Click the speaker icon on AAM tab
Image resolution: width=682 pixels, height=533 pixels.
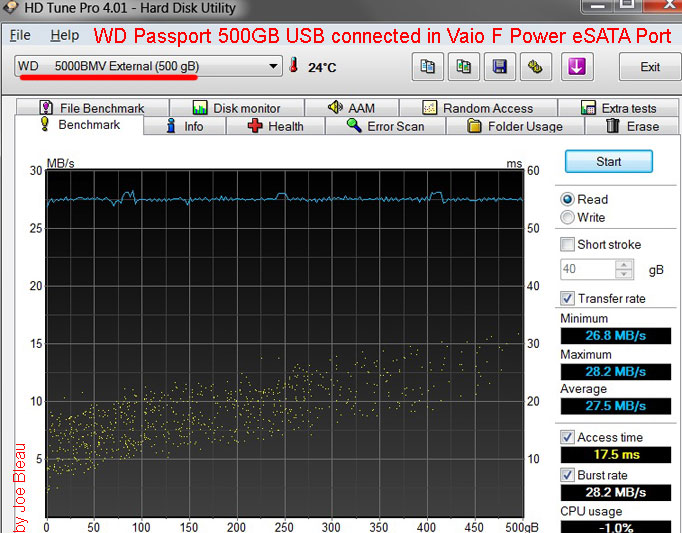coord(335,107)
